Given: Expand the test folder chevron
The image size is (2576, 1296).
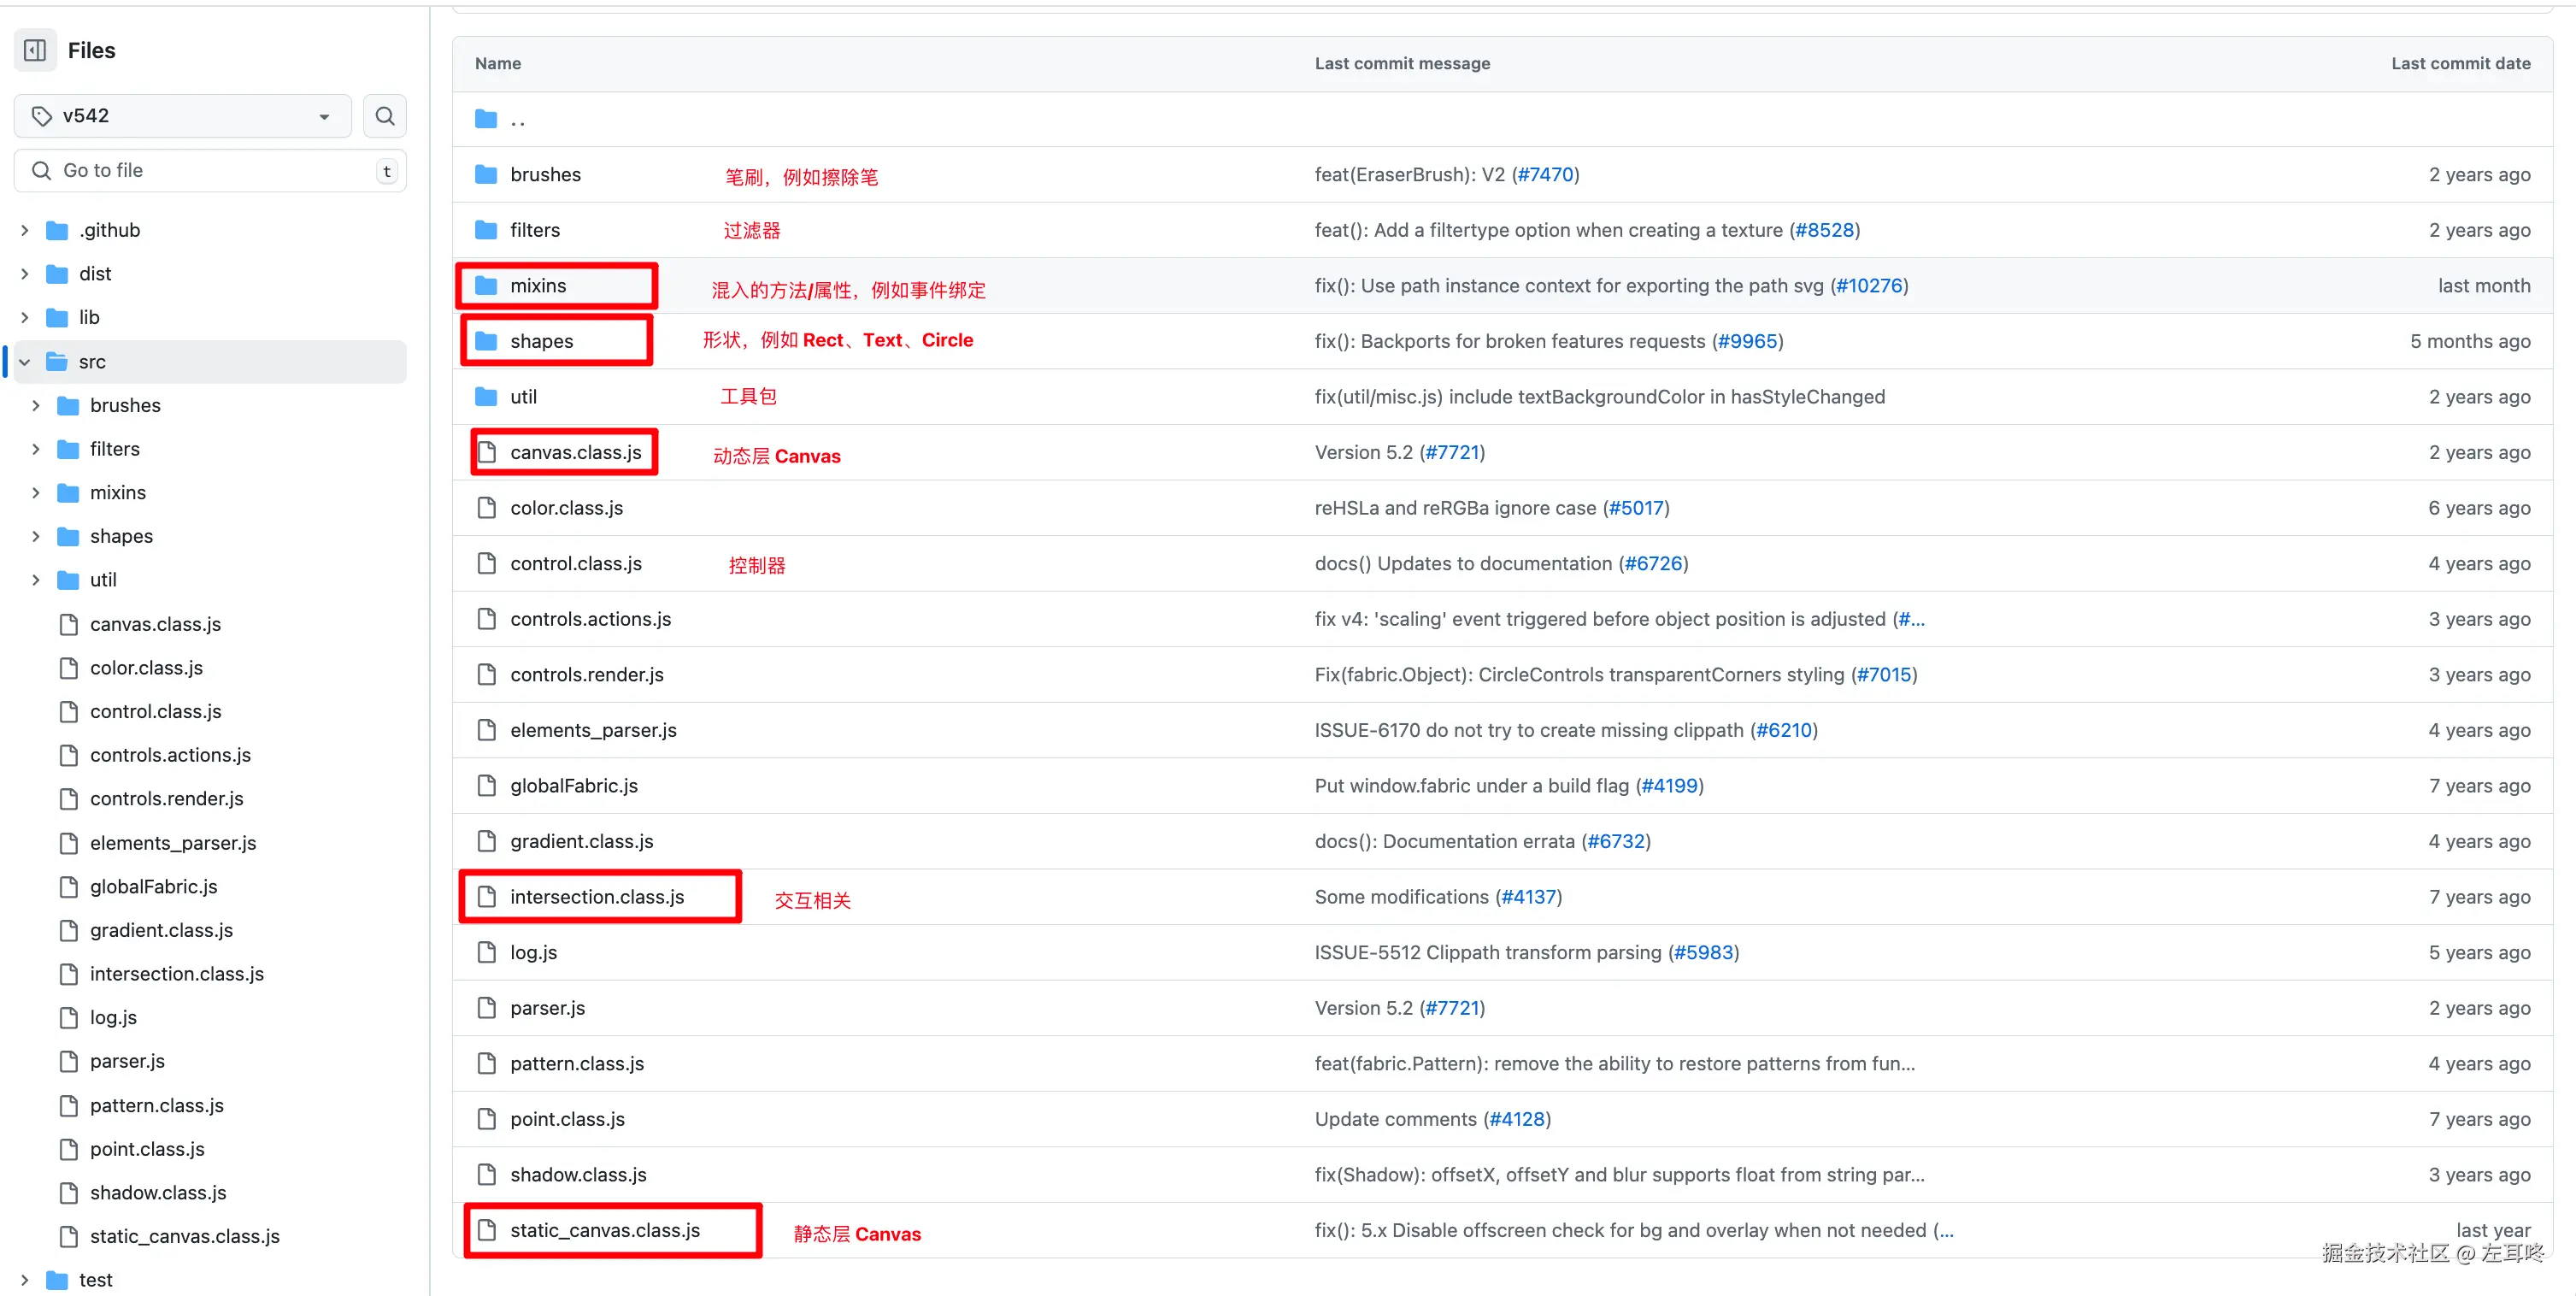Looking at the screenshot, I should pos(25,1280).
